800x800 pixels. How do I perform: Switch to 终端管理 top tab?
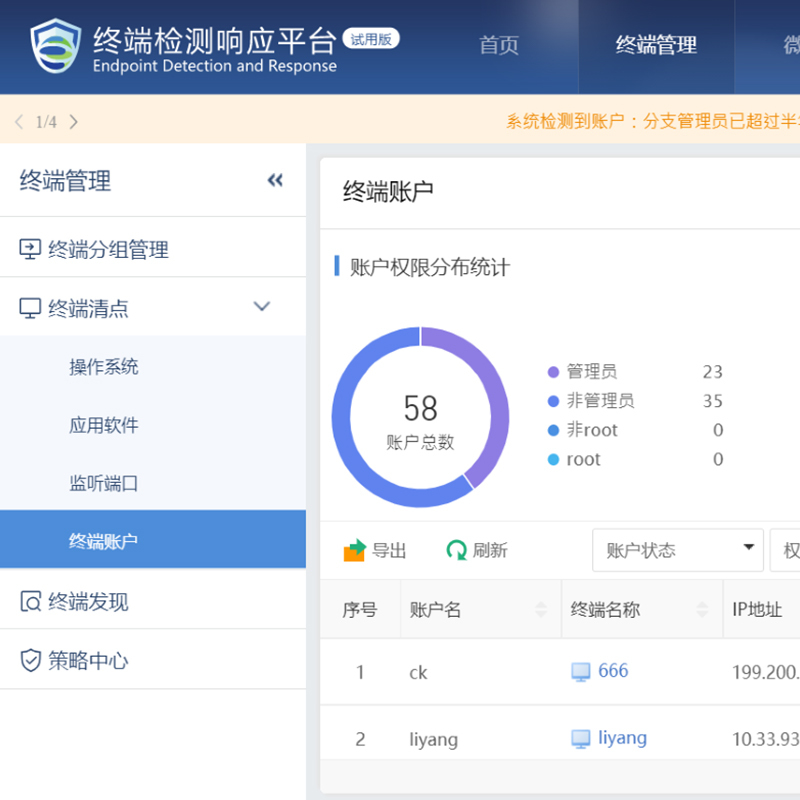656,45
